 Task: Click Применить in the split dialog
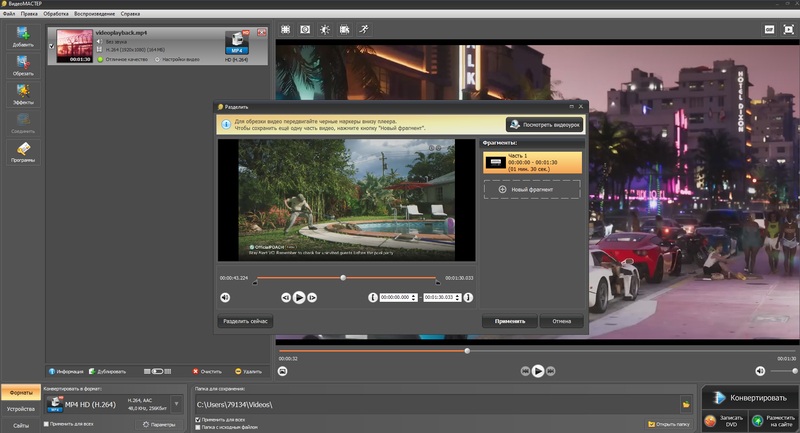coord(510,321)
